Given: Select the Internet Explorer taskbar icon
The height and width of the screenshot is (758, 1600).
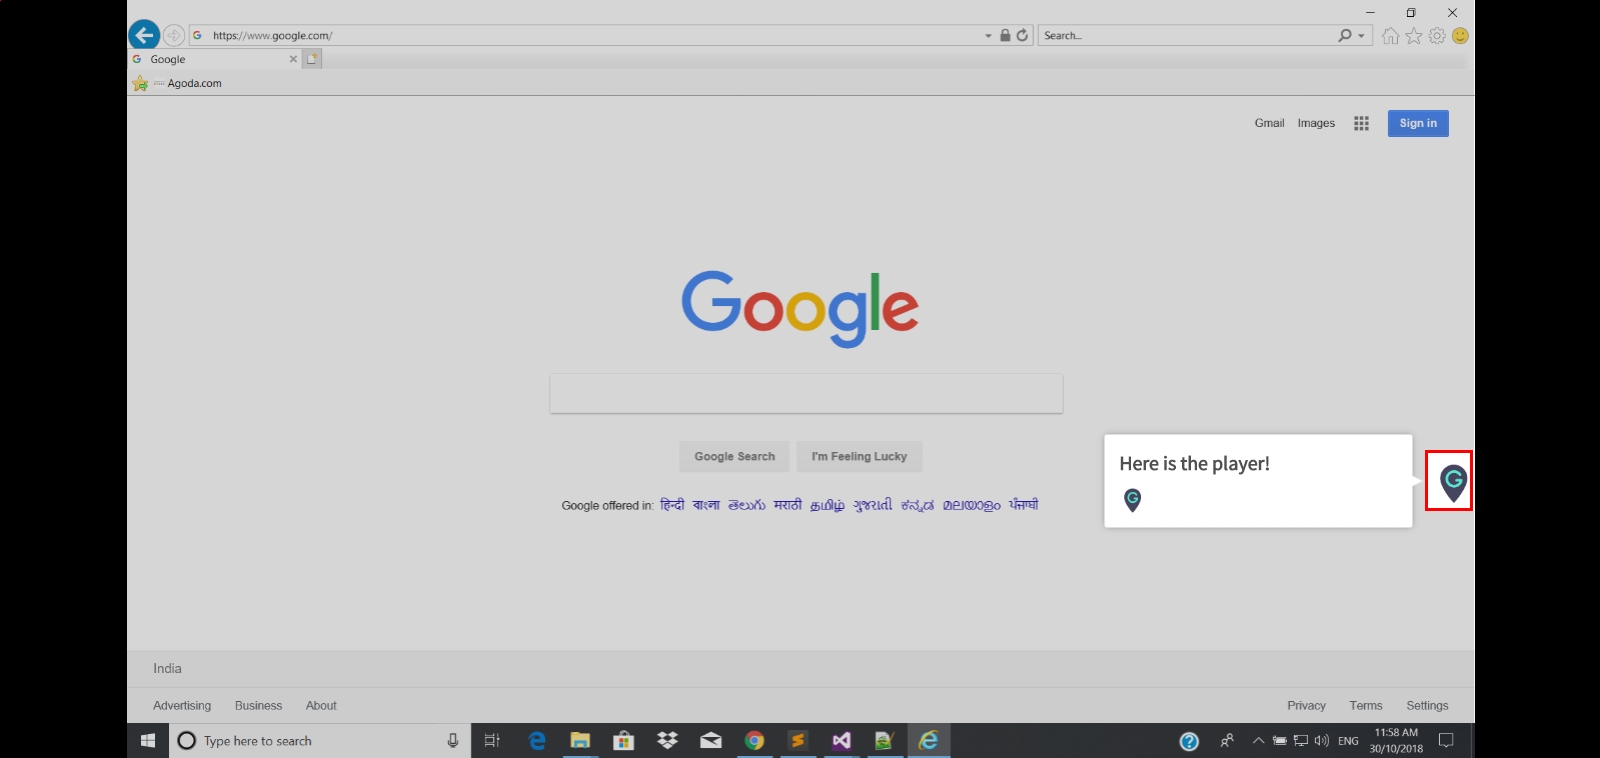Looking at the screenshot, I should tap(929, 740).
